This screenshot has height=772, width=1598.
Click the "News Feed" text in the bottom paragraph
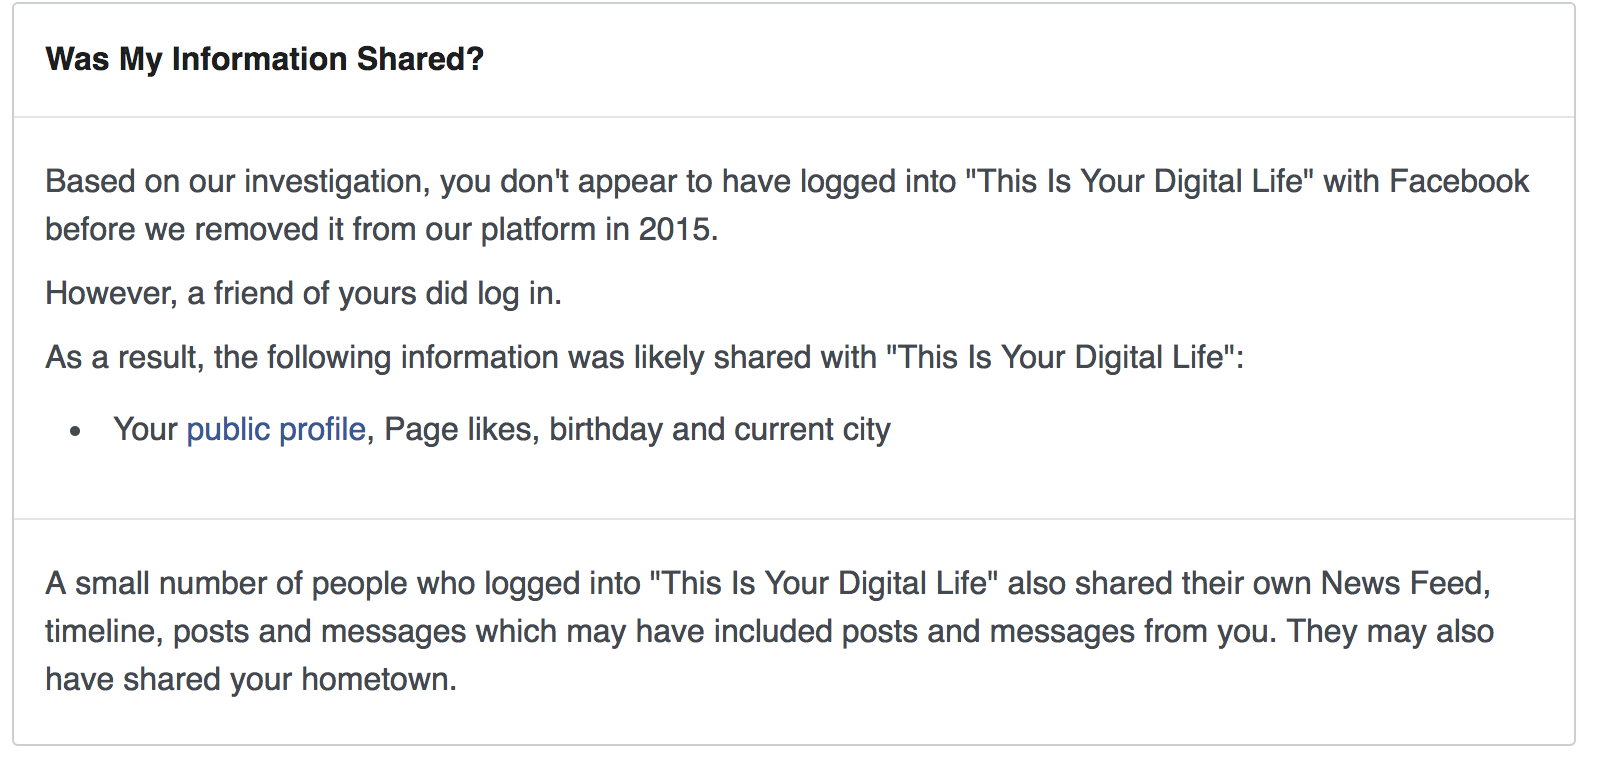pyautogui.click(x=1404, y=584)
